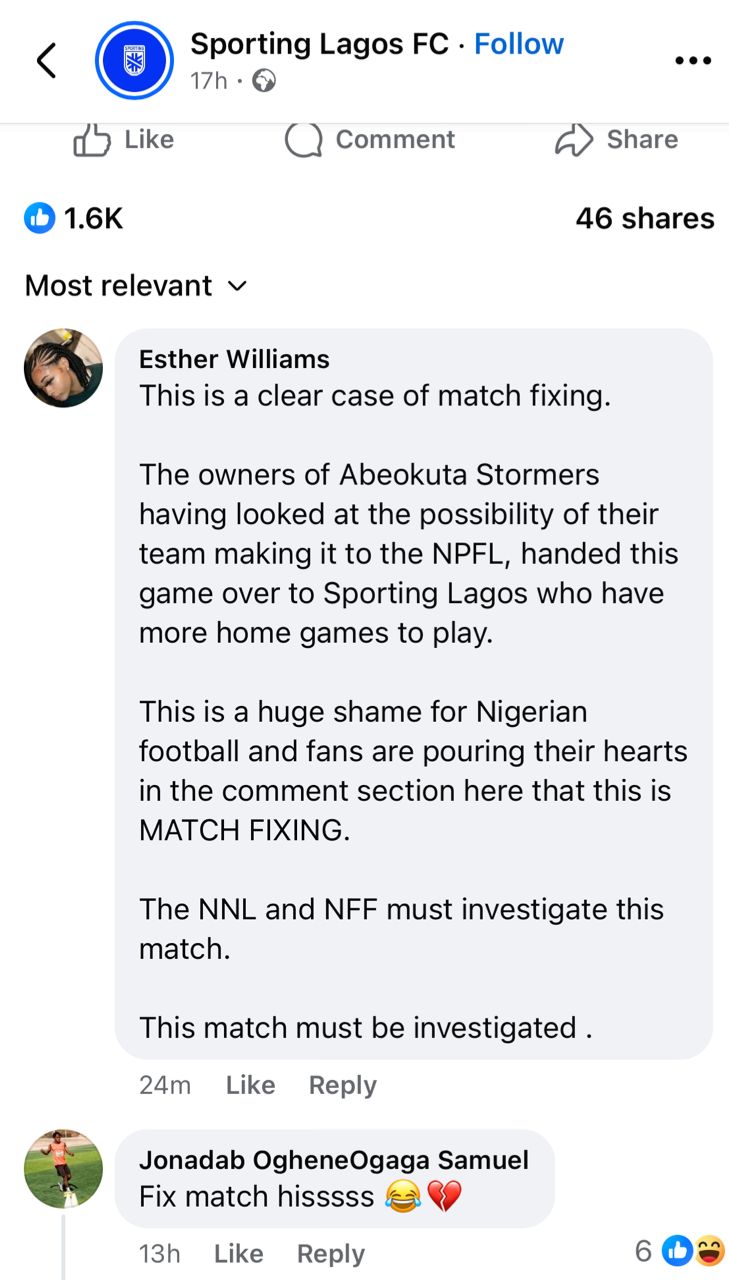
Task: Open the three-dot post options menu
Action: [x=692, y=61]
